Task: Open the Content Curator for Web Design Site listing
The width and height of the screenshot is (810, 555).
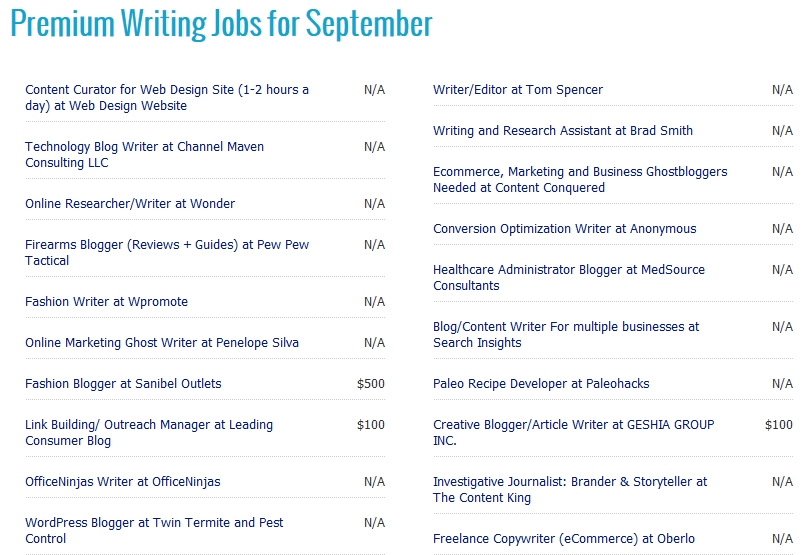Action: coord(167,97)
